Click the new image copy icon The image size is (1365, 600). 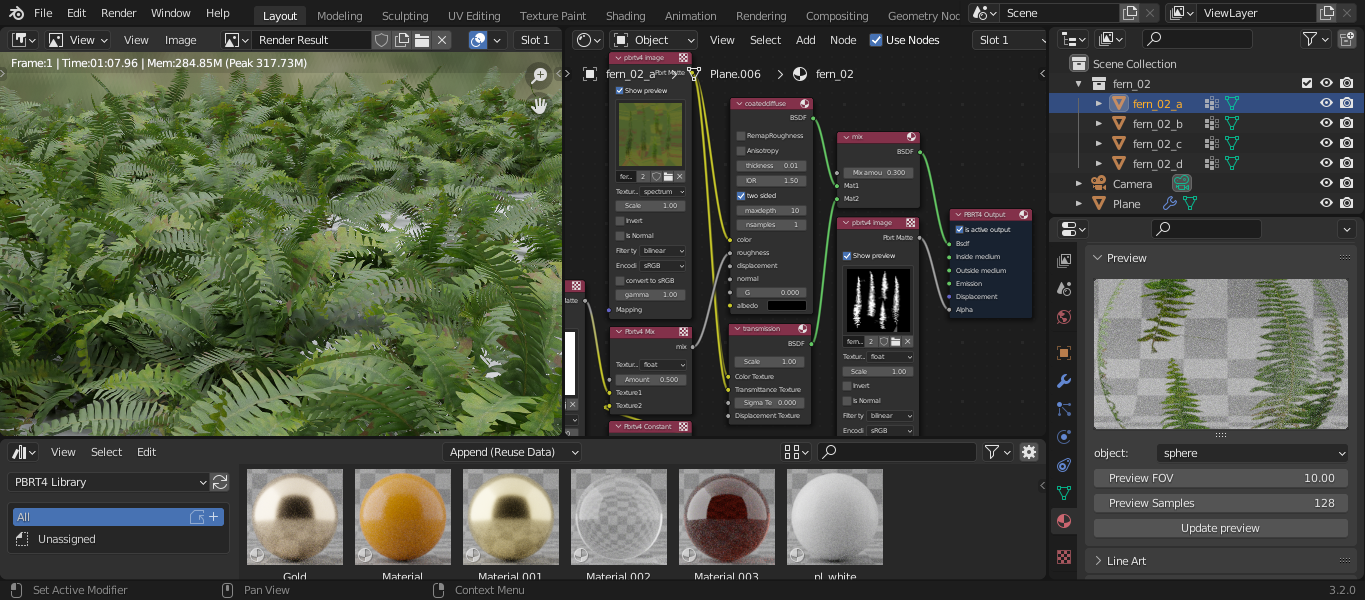pos(402,40)
